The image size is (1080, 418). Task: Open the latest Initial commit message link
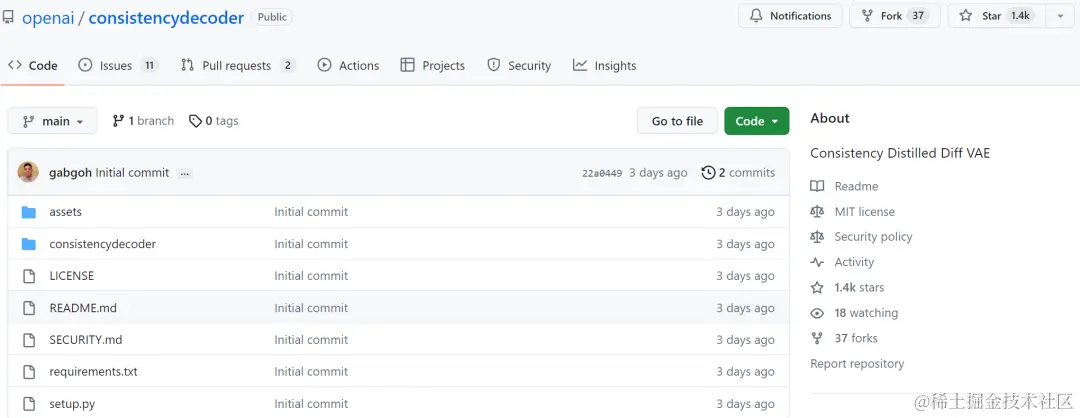[x=132, y=173]
